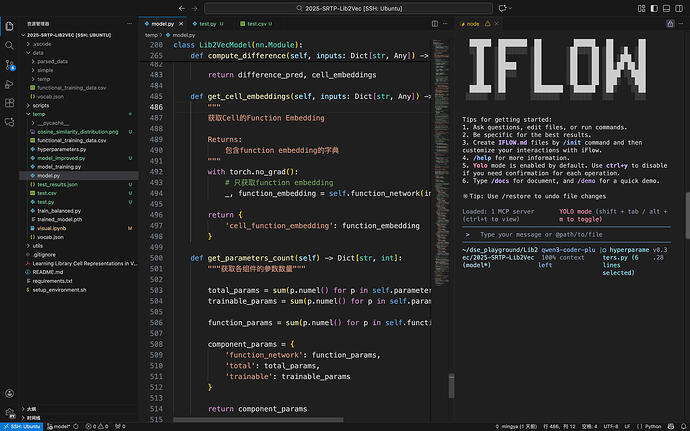This screenshot has height=431, width=690.
Task: Open visual.ipynb in file tree
Action: click(51, 228)
